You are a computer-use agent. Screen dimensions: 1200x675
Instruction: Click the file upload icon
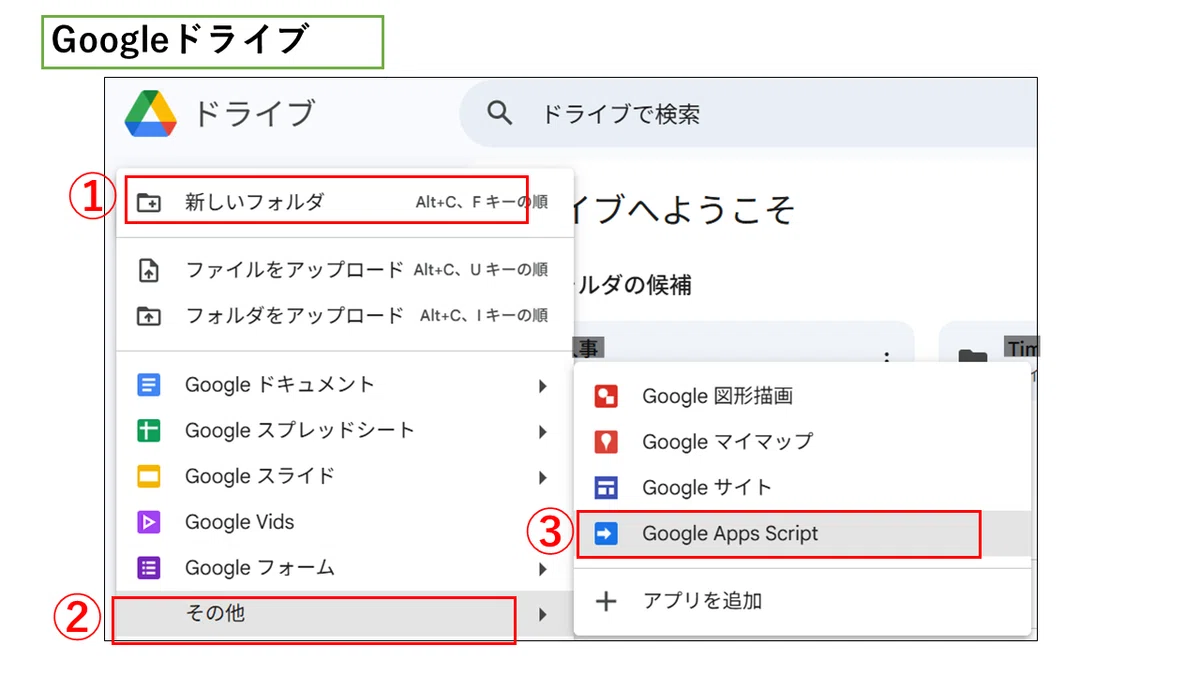(148, 270)
